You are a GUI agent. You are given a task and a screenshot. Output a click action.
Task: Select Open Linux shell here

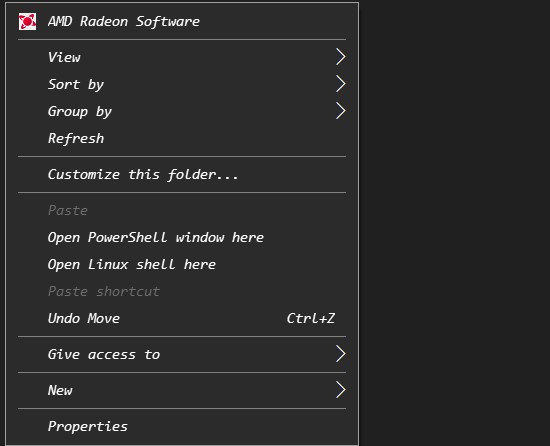[x=182, y=264]
